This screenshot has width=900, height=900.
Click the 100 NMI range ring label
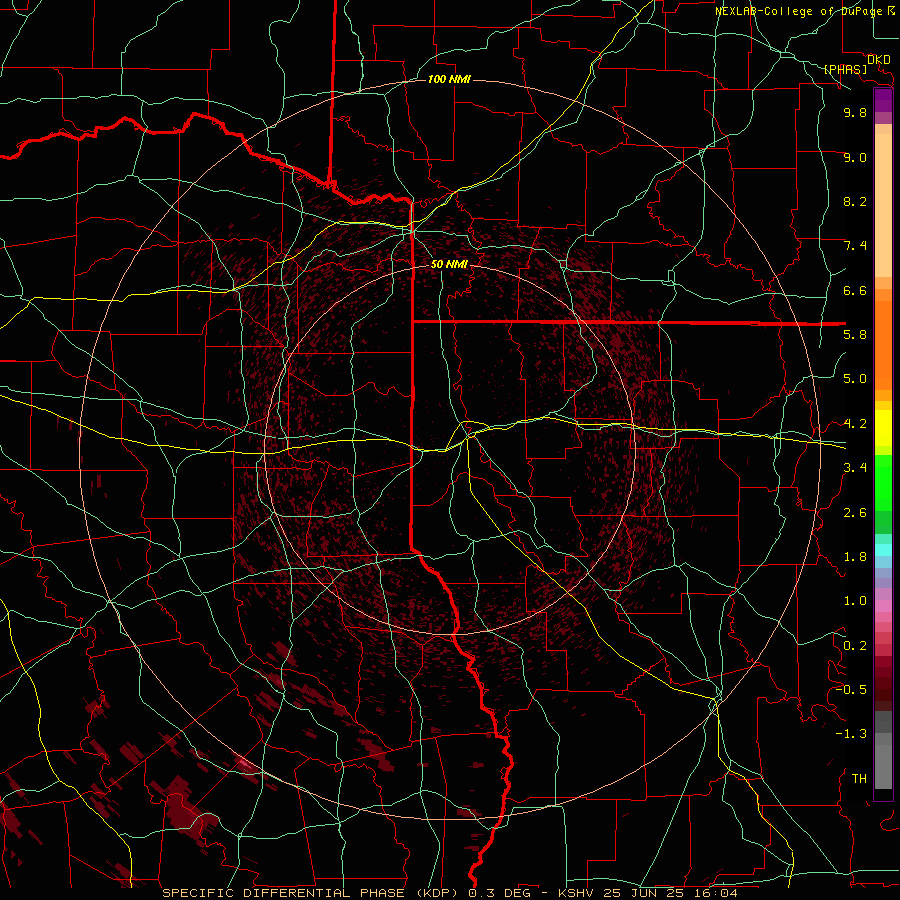tap(449, 79)
